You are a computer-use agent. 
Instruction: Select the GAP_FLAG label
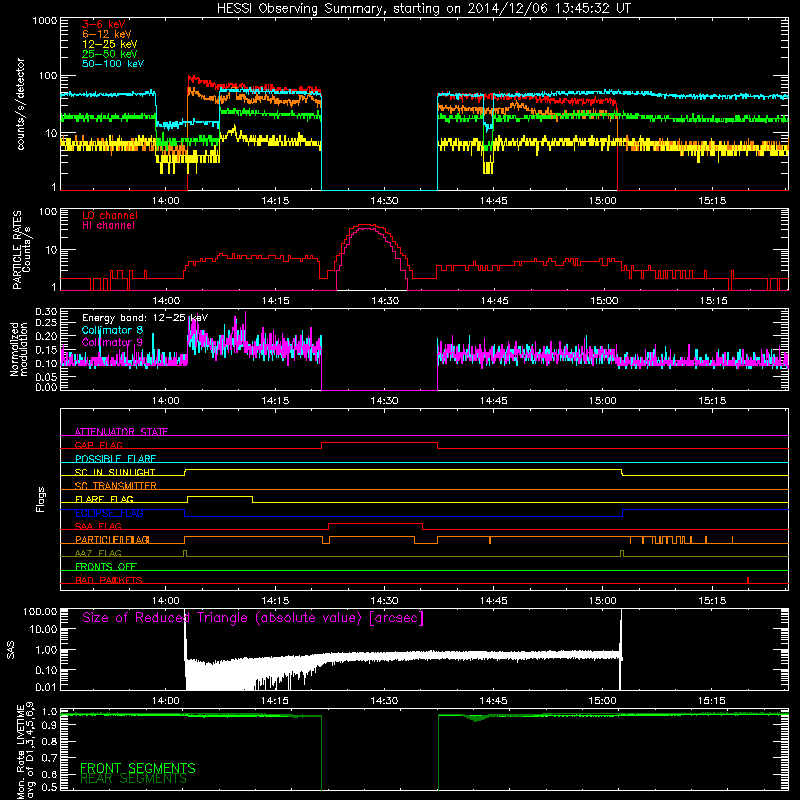pyautogui.click(x=98, y=445)
